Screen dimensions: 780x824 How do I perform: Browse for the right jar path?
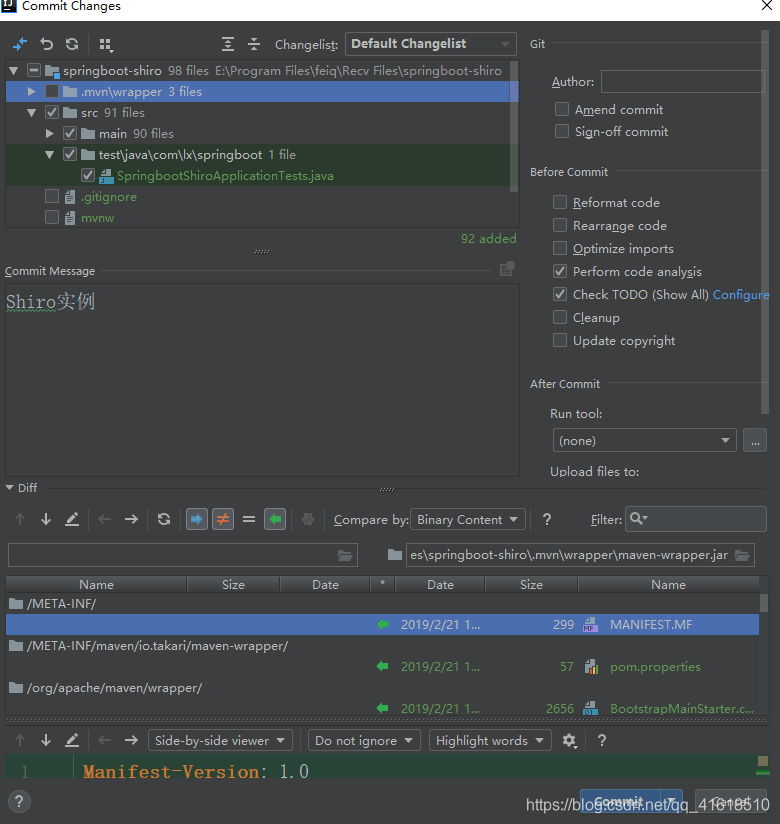point(742,555)
